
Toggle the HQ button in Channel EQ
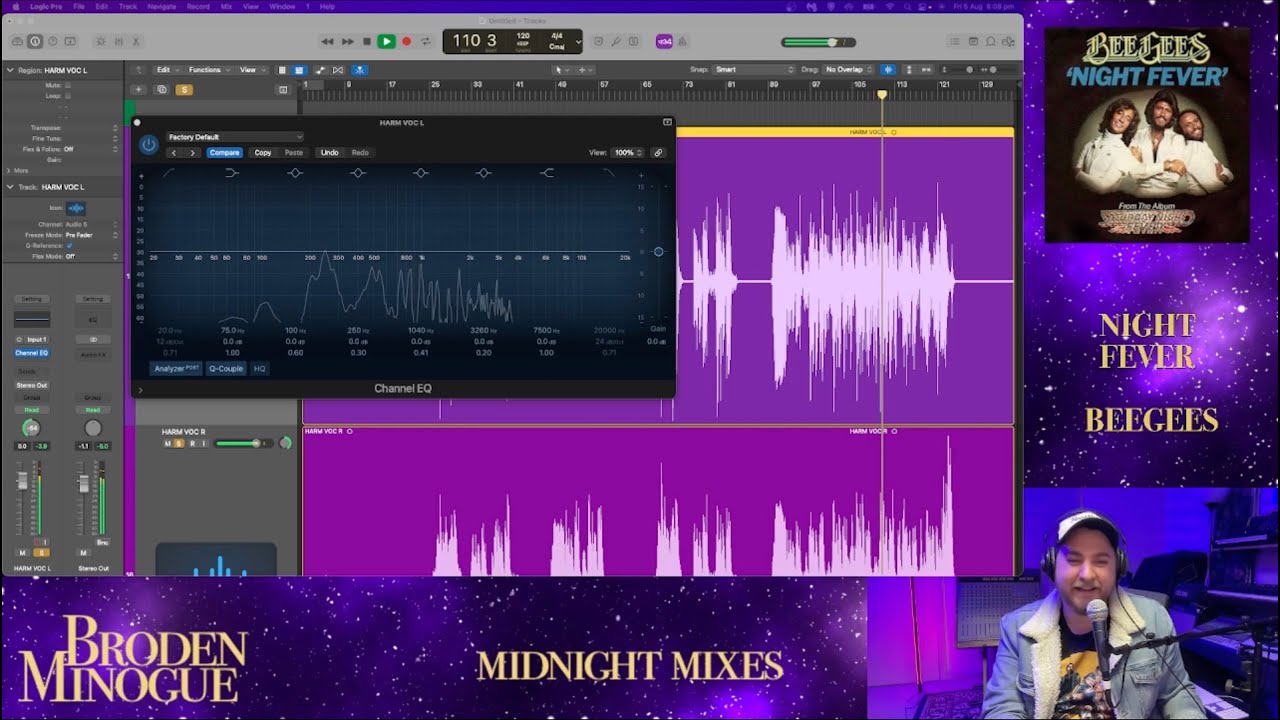259,369
